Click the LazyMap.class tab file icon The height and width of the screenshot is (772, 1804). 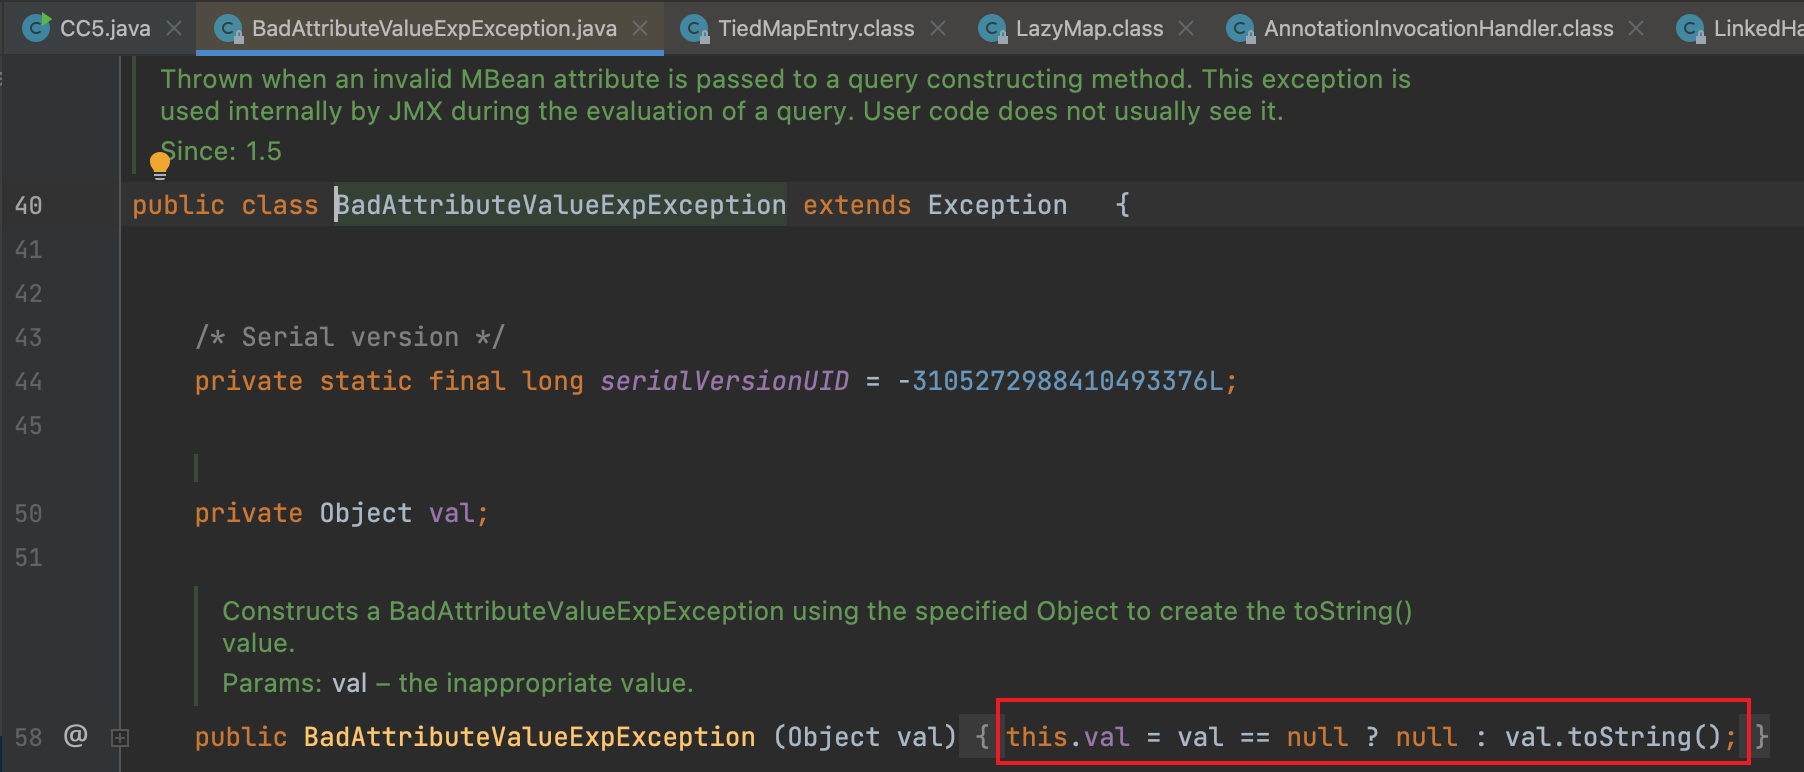point(992,29)
